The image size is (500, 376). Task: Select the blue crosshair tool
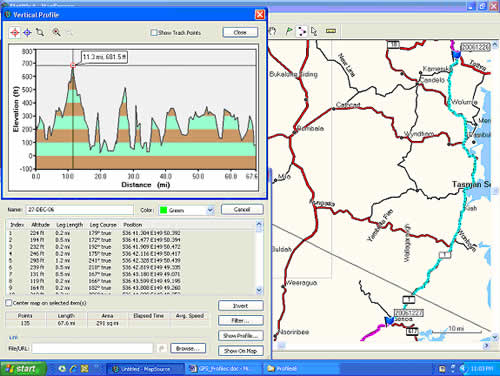(x=27, y=32)
